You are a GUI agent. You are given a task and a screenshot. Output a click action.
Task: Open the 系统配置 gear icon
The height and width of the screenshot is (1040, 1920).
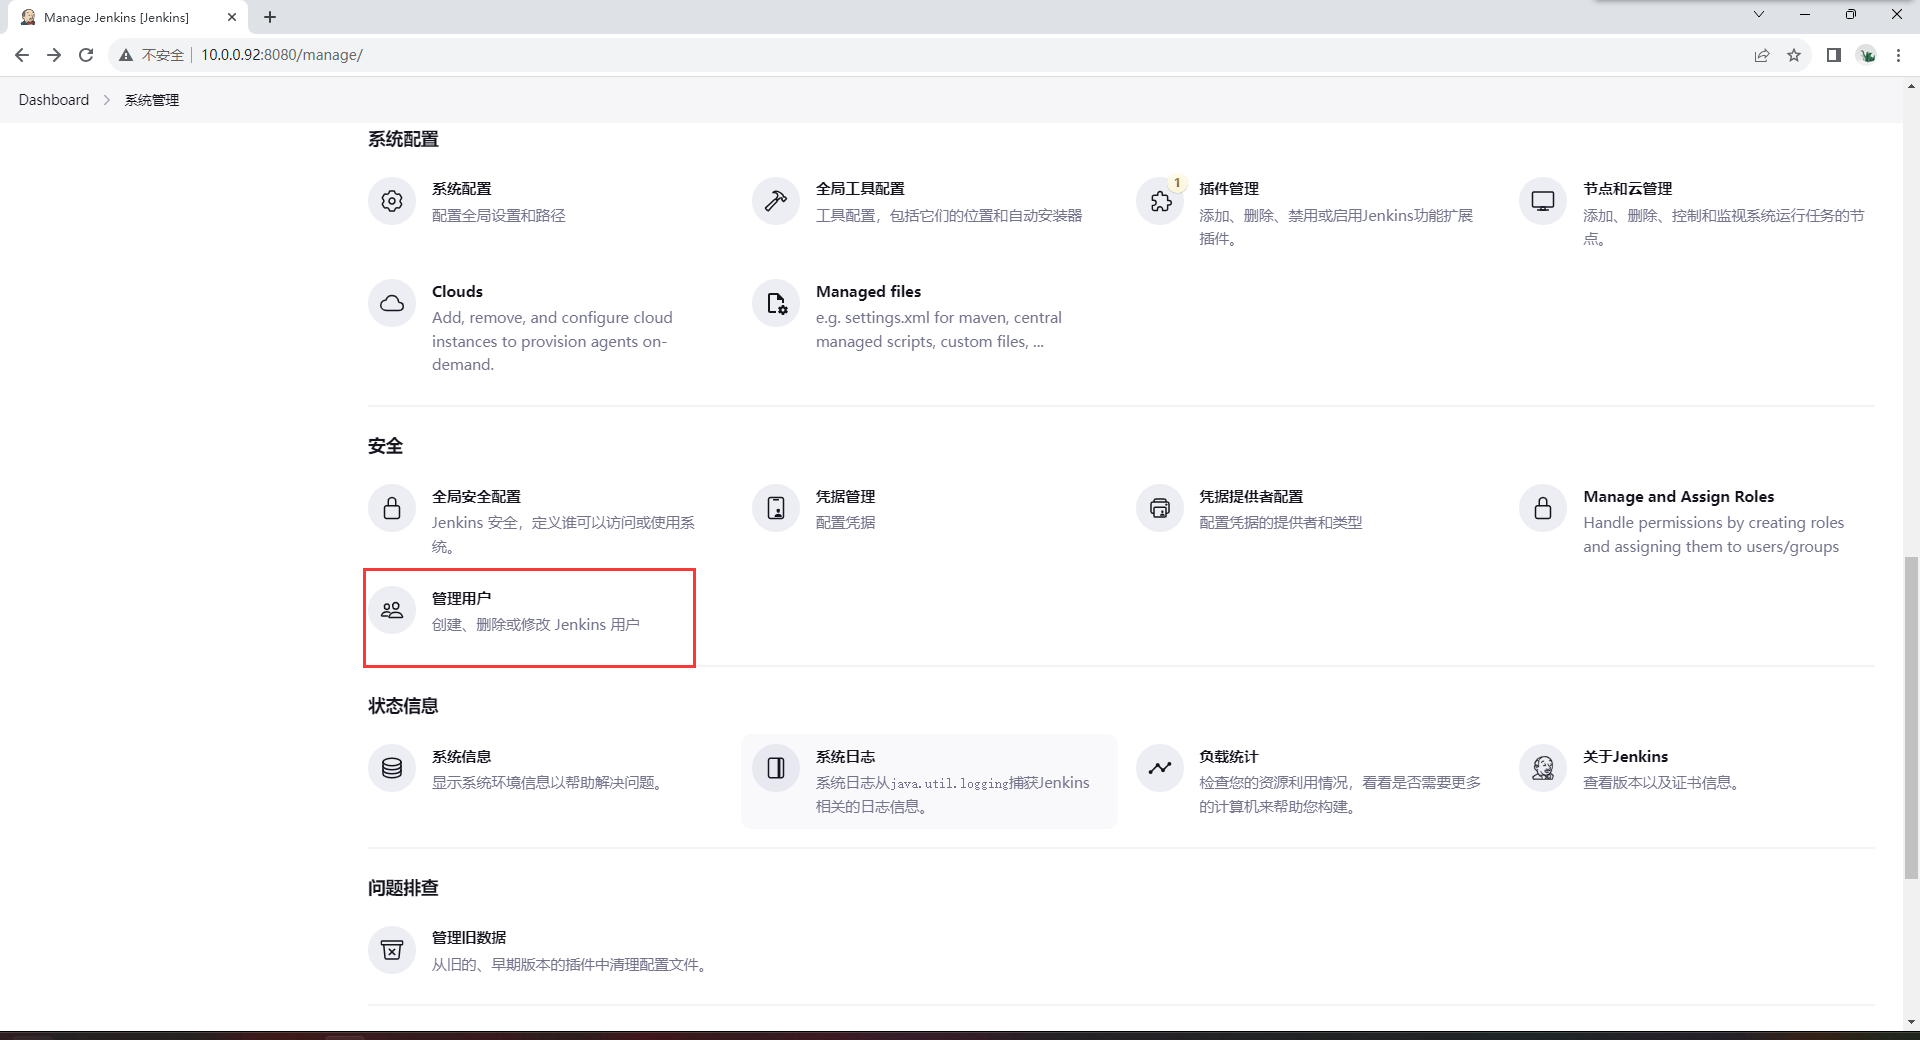tap(392, 201)
